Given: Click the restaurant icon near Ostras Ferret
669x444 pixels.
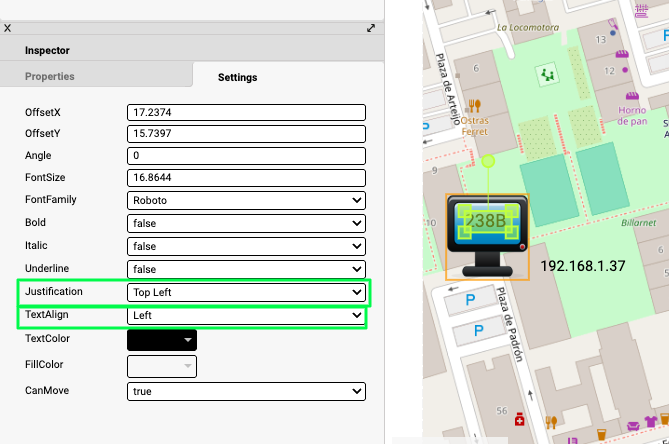Looking at the screenshot, I should [475, 104].
